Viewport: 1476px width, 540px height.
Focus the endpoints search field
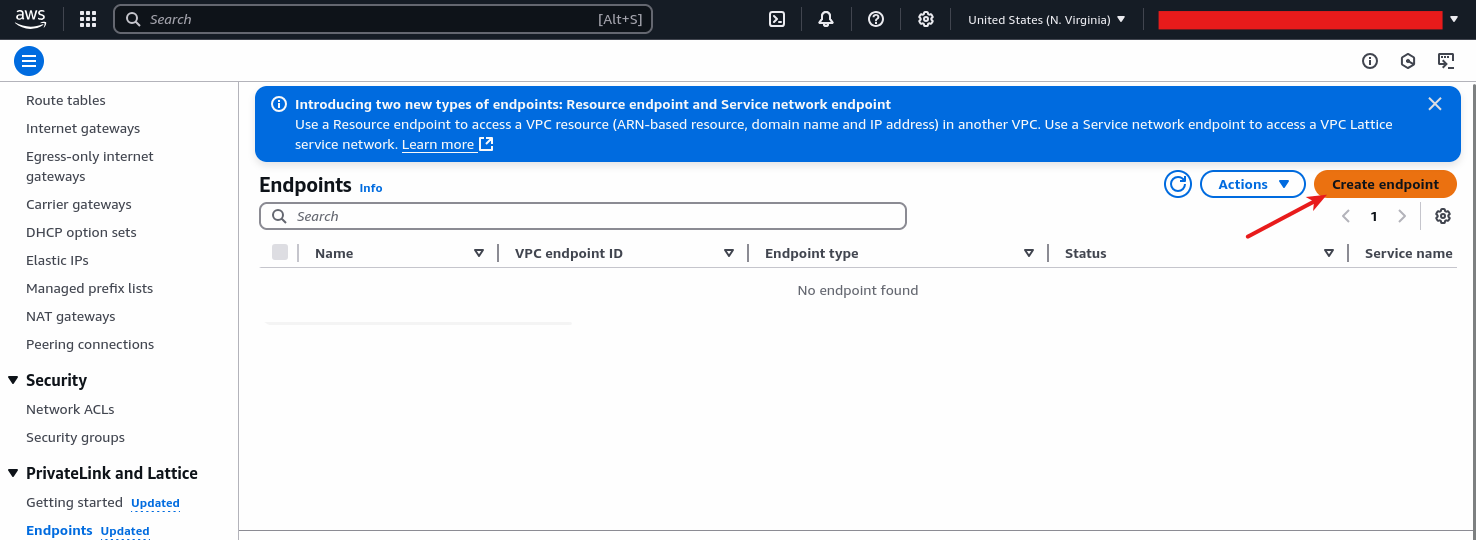[590, 216]
